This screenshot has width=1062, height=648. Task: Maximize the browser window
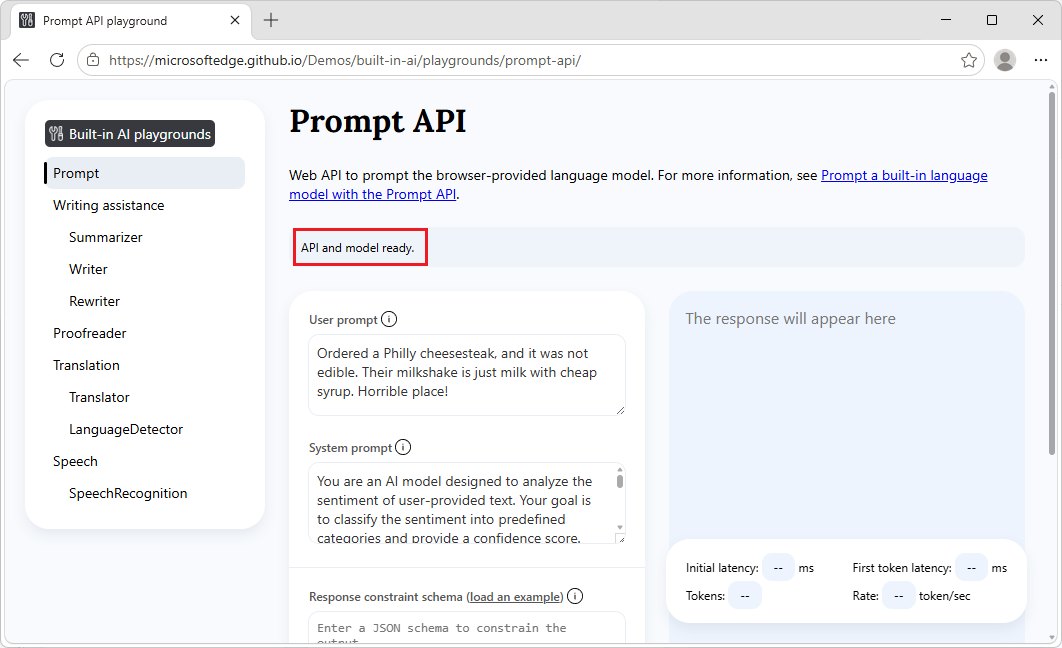click(x=992, y=20)
